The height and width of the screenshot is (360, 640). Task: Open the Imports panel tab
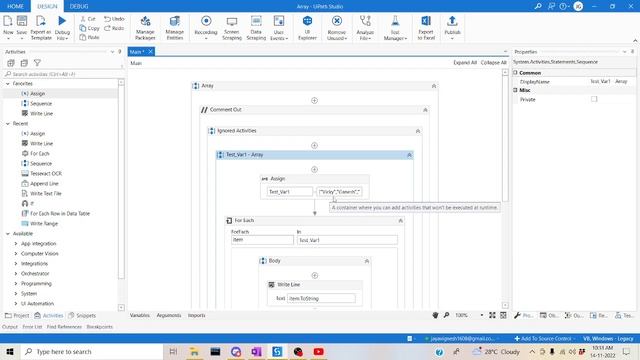coord(196,315)
